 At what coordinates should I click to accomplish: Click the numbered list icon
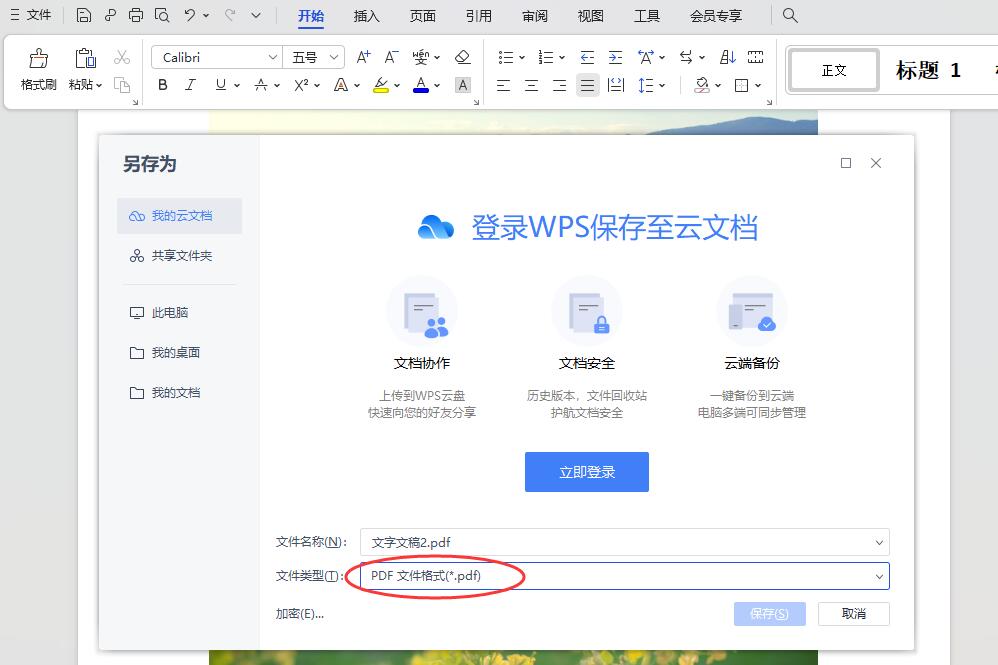(545, 57)
